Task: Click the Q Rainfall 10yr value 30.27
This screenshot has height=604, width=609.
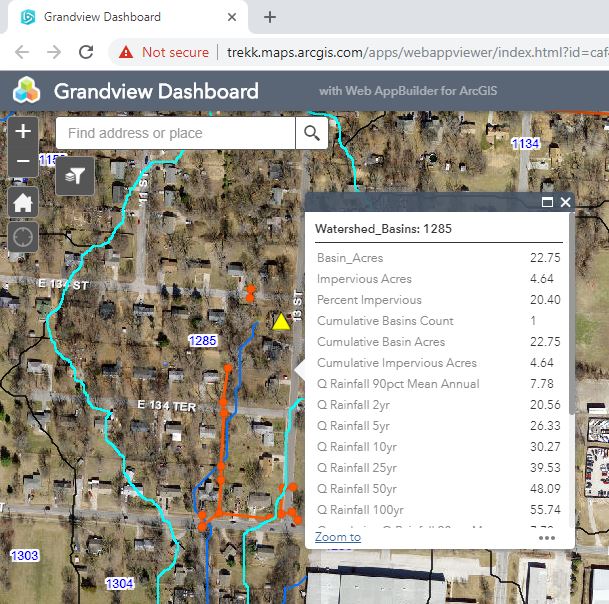Action: pos(545,447)
